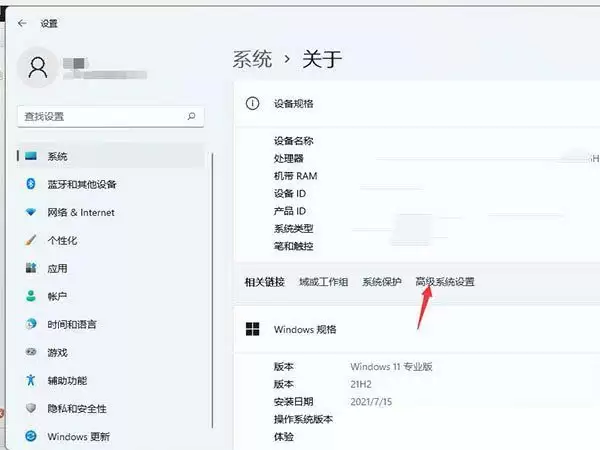The width and height of the screenshot is (600, 450).
Task: Click the 应用 apps icon
Action: 31,268
